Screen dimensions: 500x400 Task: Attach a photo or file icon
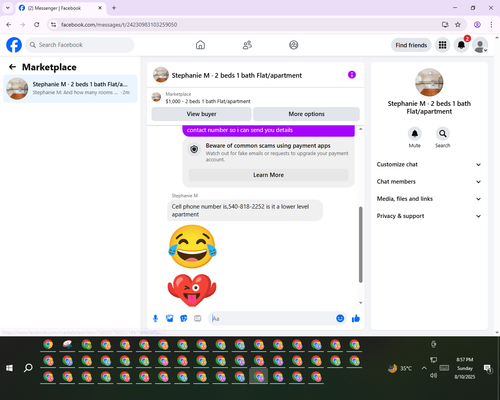(x=170, y=319)
